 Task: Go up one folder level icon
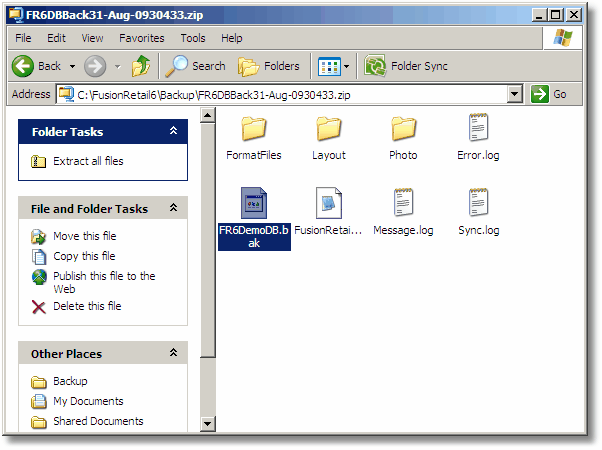coord(141,66)
